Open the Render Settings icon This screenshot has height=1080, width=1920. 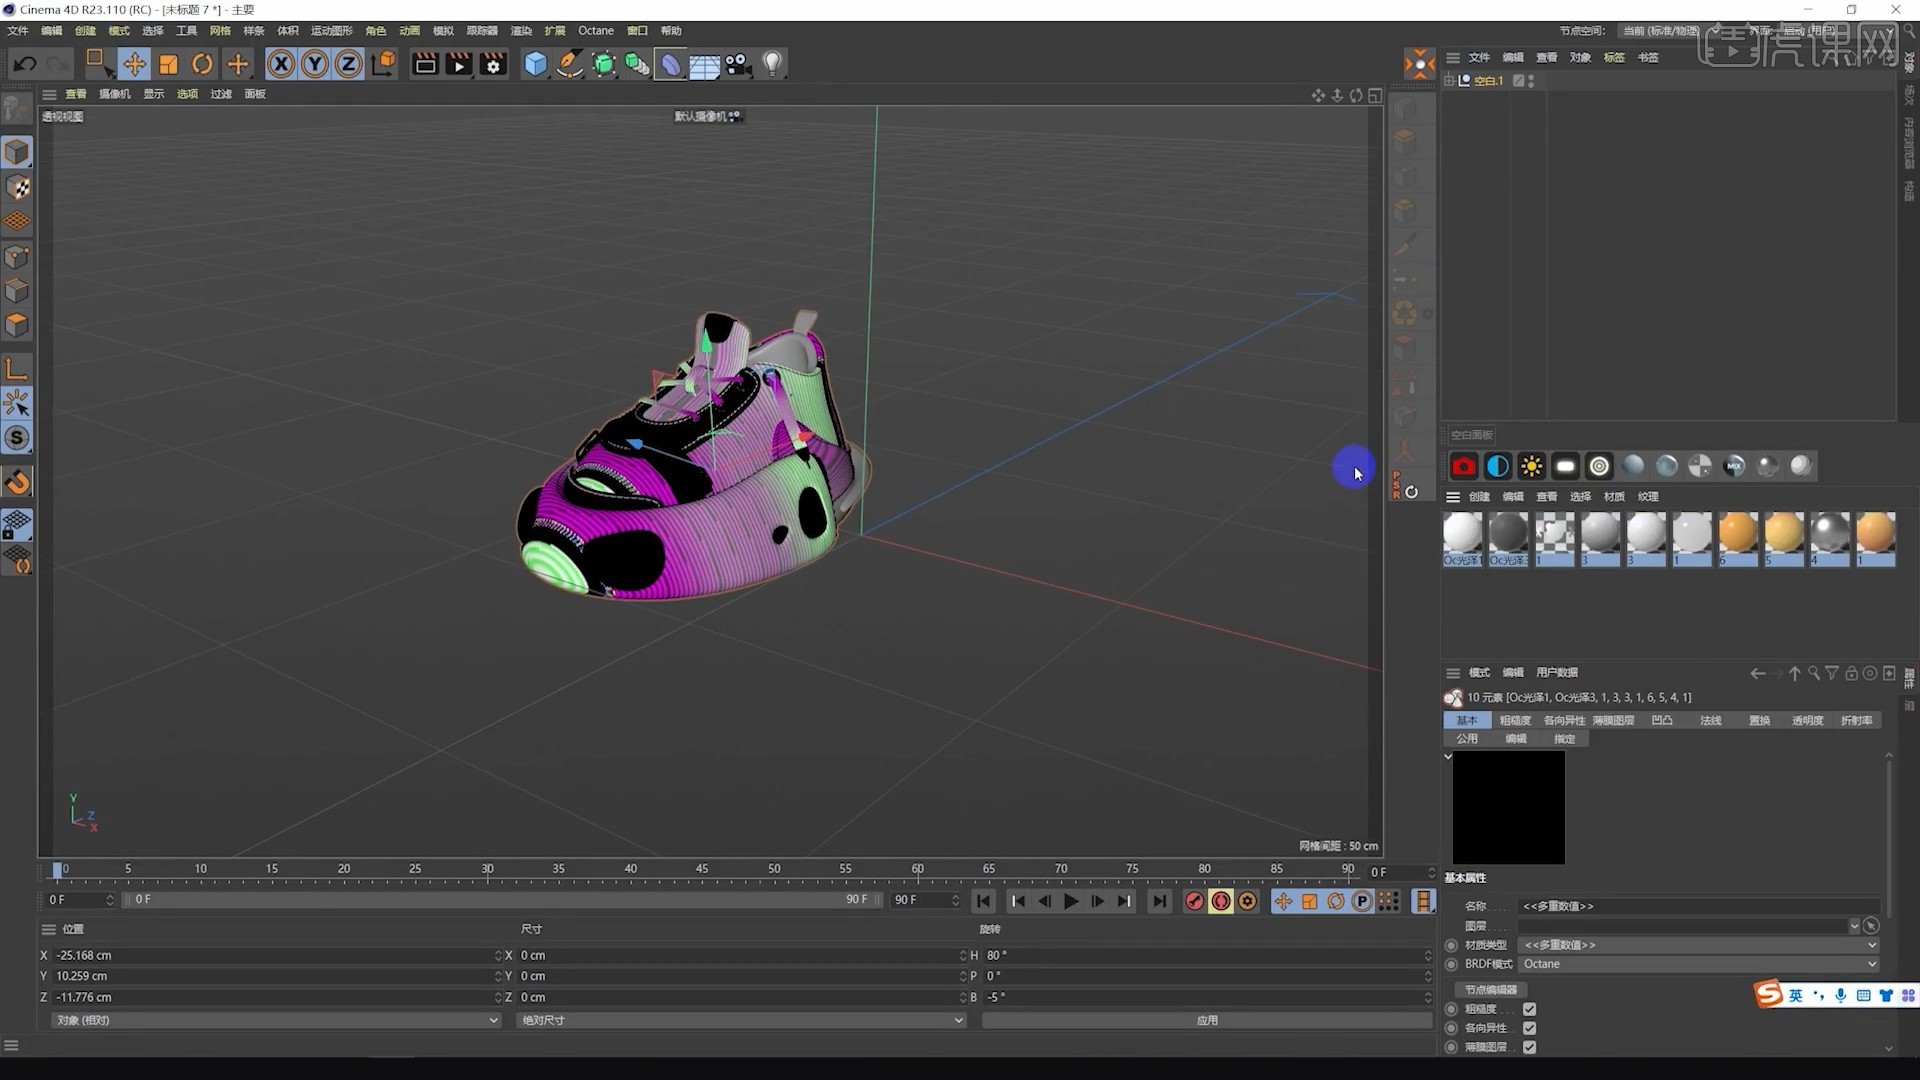[x=492, y=63]
